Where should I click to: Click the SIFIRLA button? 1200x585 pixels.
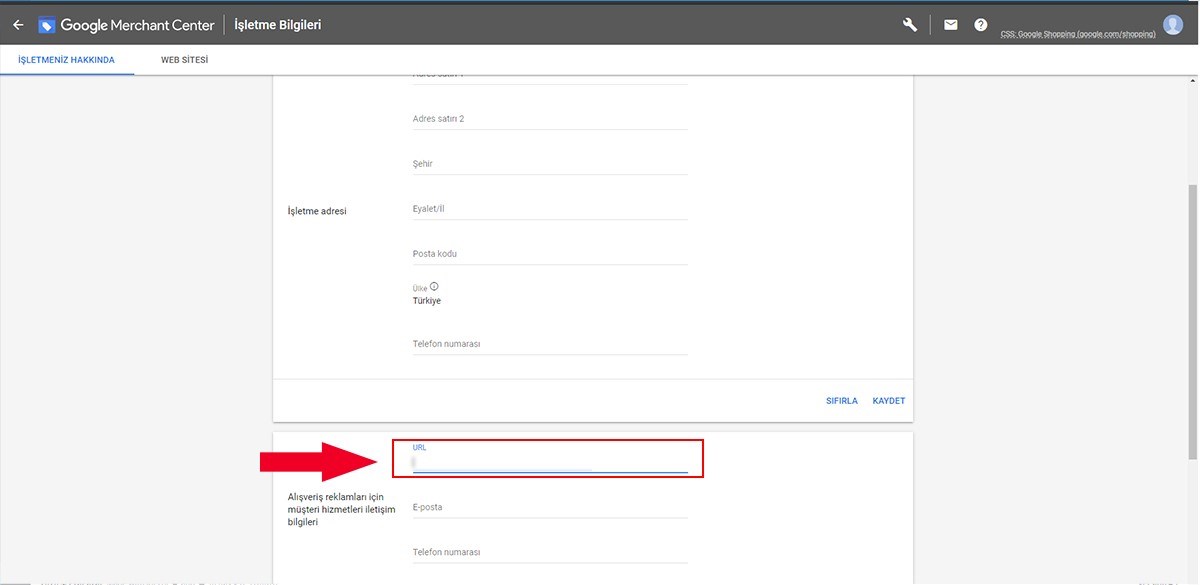[x=842, y=401]
